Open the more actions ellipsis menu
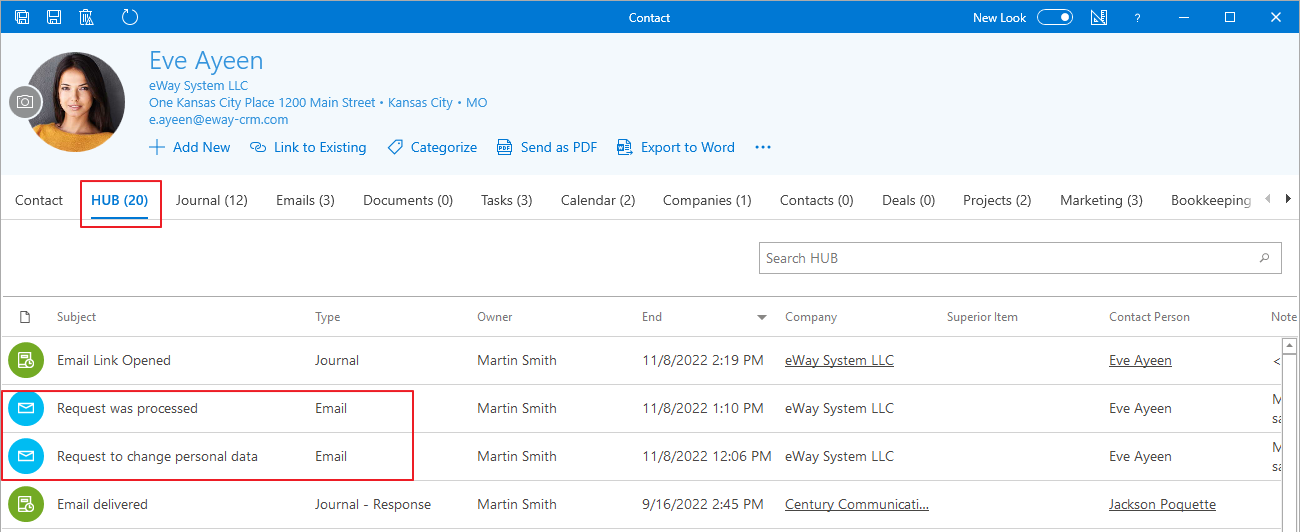The height and width of the screenshot is (532, 1300). [x=763, y=147]
